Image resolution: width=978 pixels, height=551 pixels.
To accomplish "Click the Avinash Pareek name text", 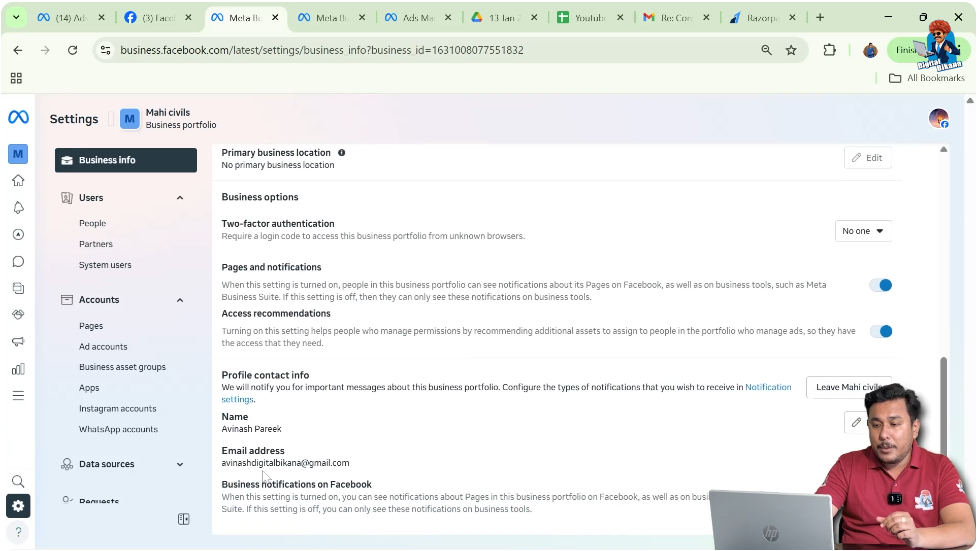I will 251,429.
